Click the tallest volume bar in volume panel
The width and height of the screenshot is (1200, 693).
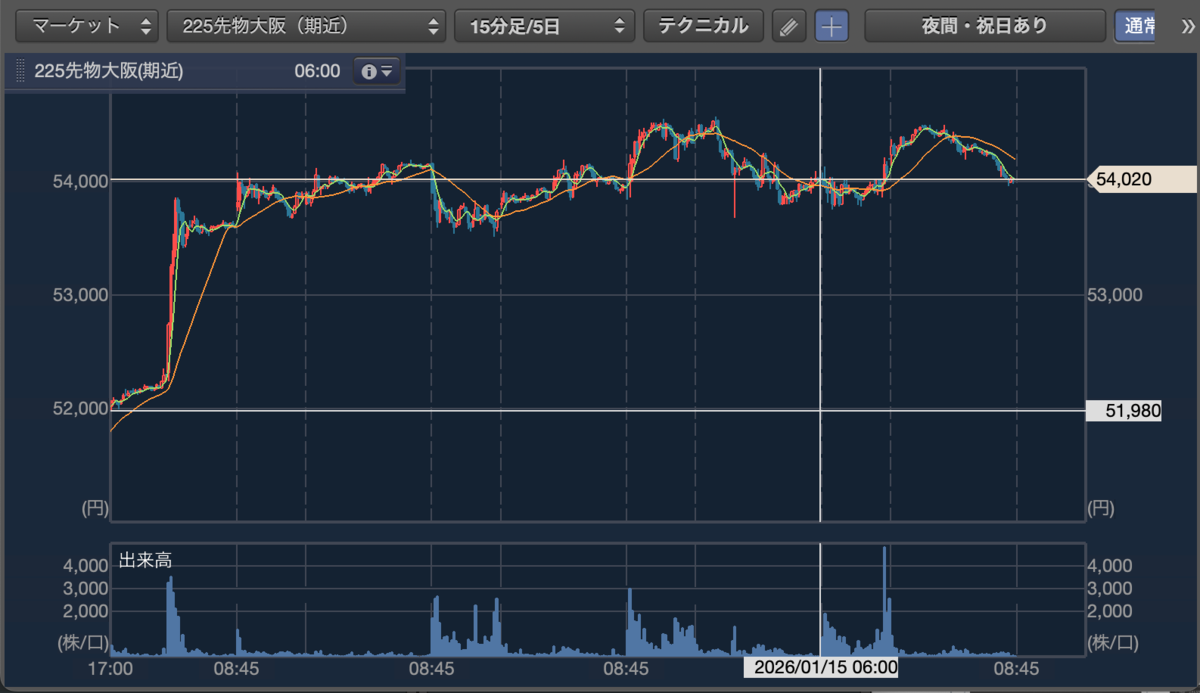pyautogui.click(x=884, y=600)
